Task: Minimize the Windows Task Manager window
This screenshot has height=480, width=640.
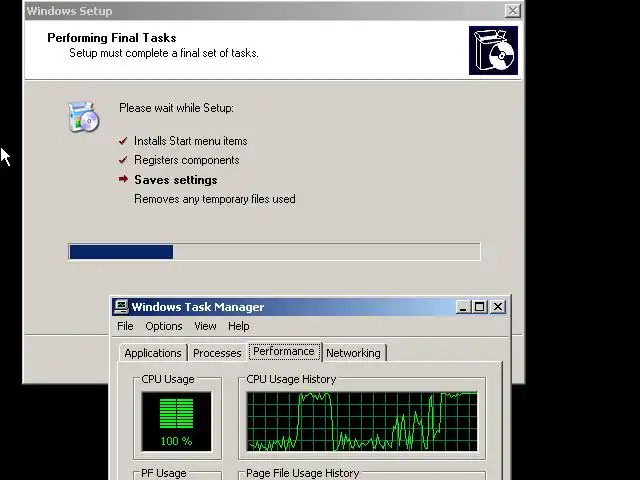Action: pyautogui.click(x=463, y=307)
